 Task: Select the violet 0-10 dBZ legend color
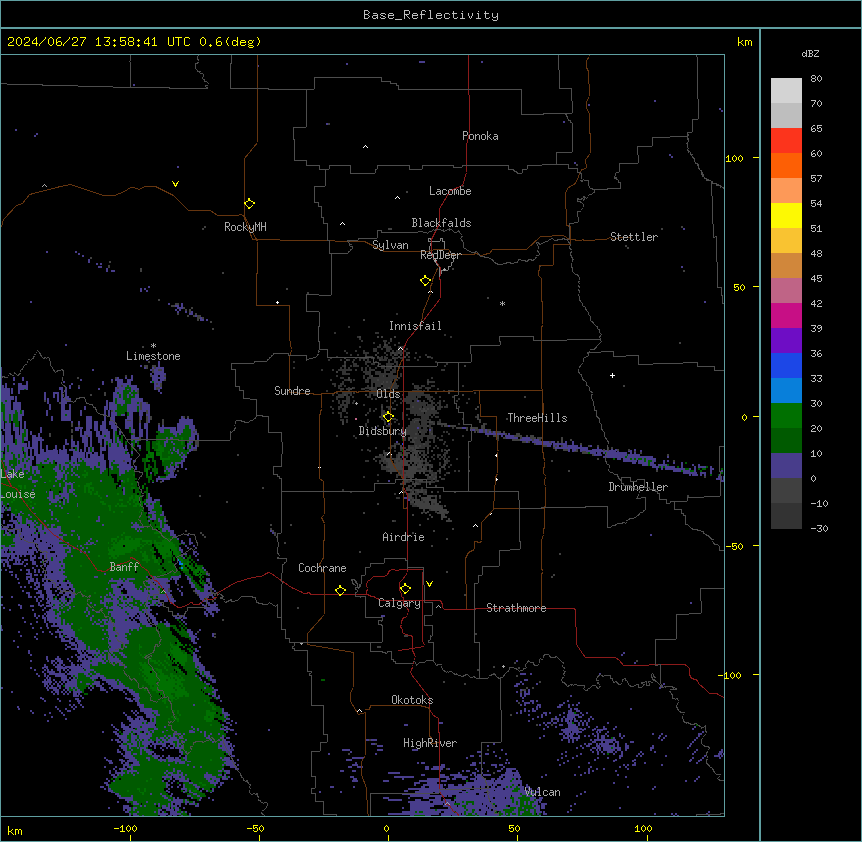[786, 466]
